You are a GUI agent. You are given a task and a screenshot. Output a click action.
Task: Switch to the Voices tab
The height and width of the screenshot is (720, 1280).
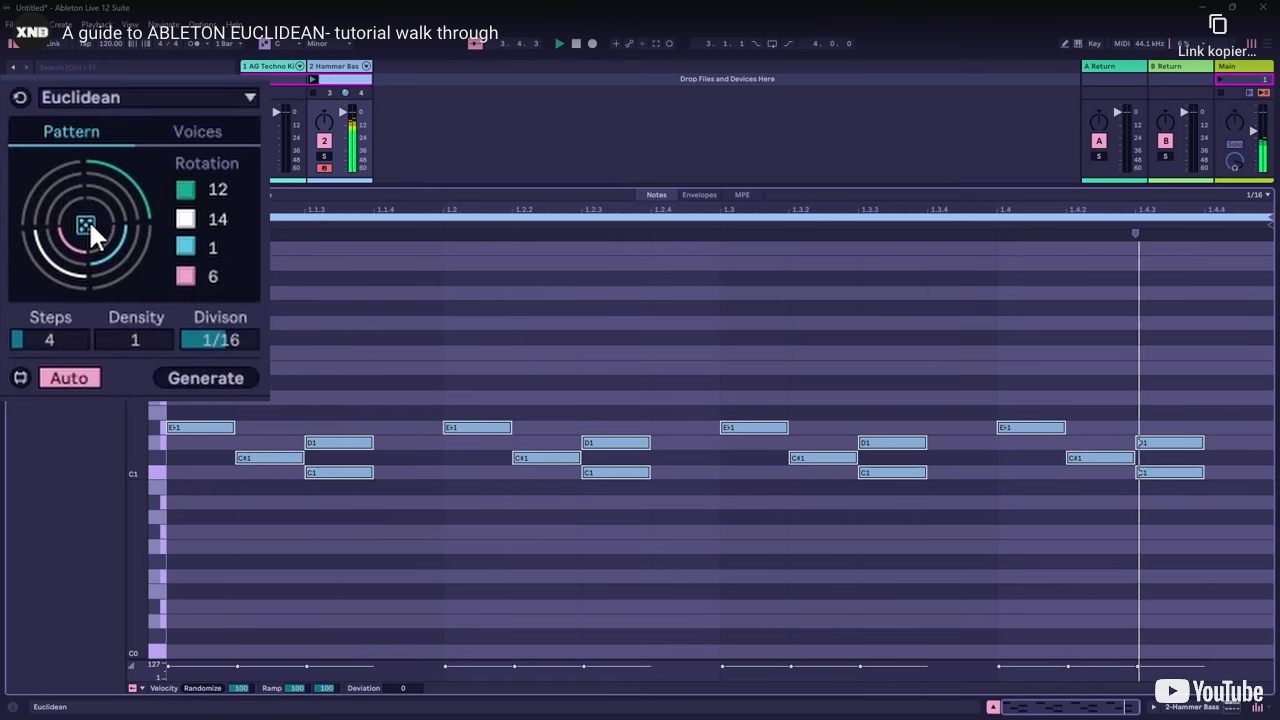pos(197,131)
